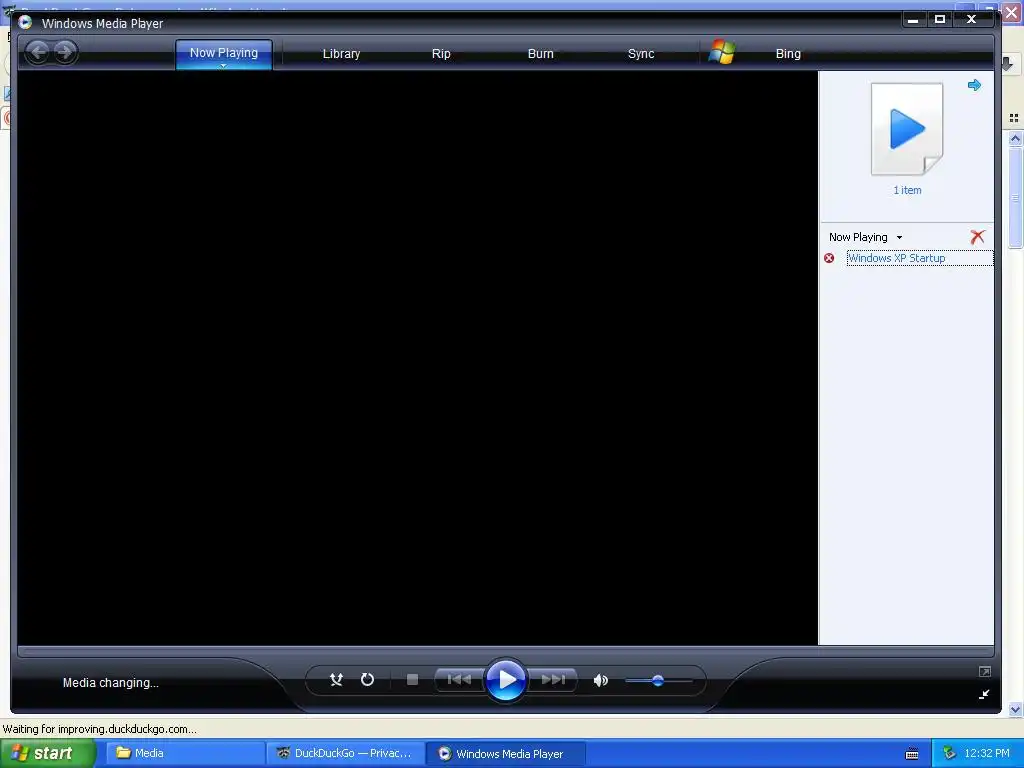Click the Media changing status text
The width and height of the screenshot is (1024, 768).
point(110,682)
